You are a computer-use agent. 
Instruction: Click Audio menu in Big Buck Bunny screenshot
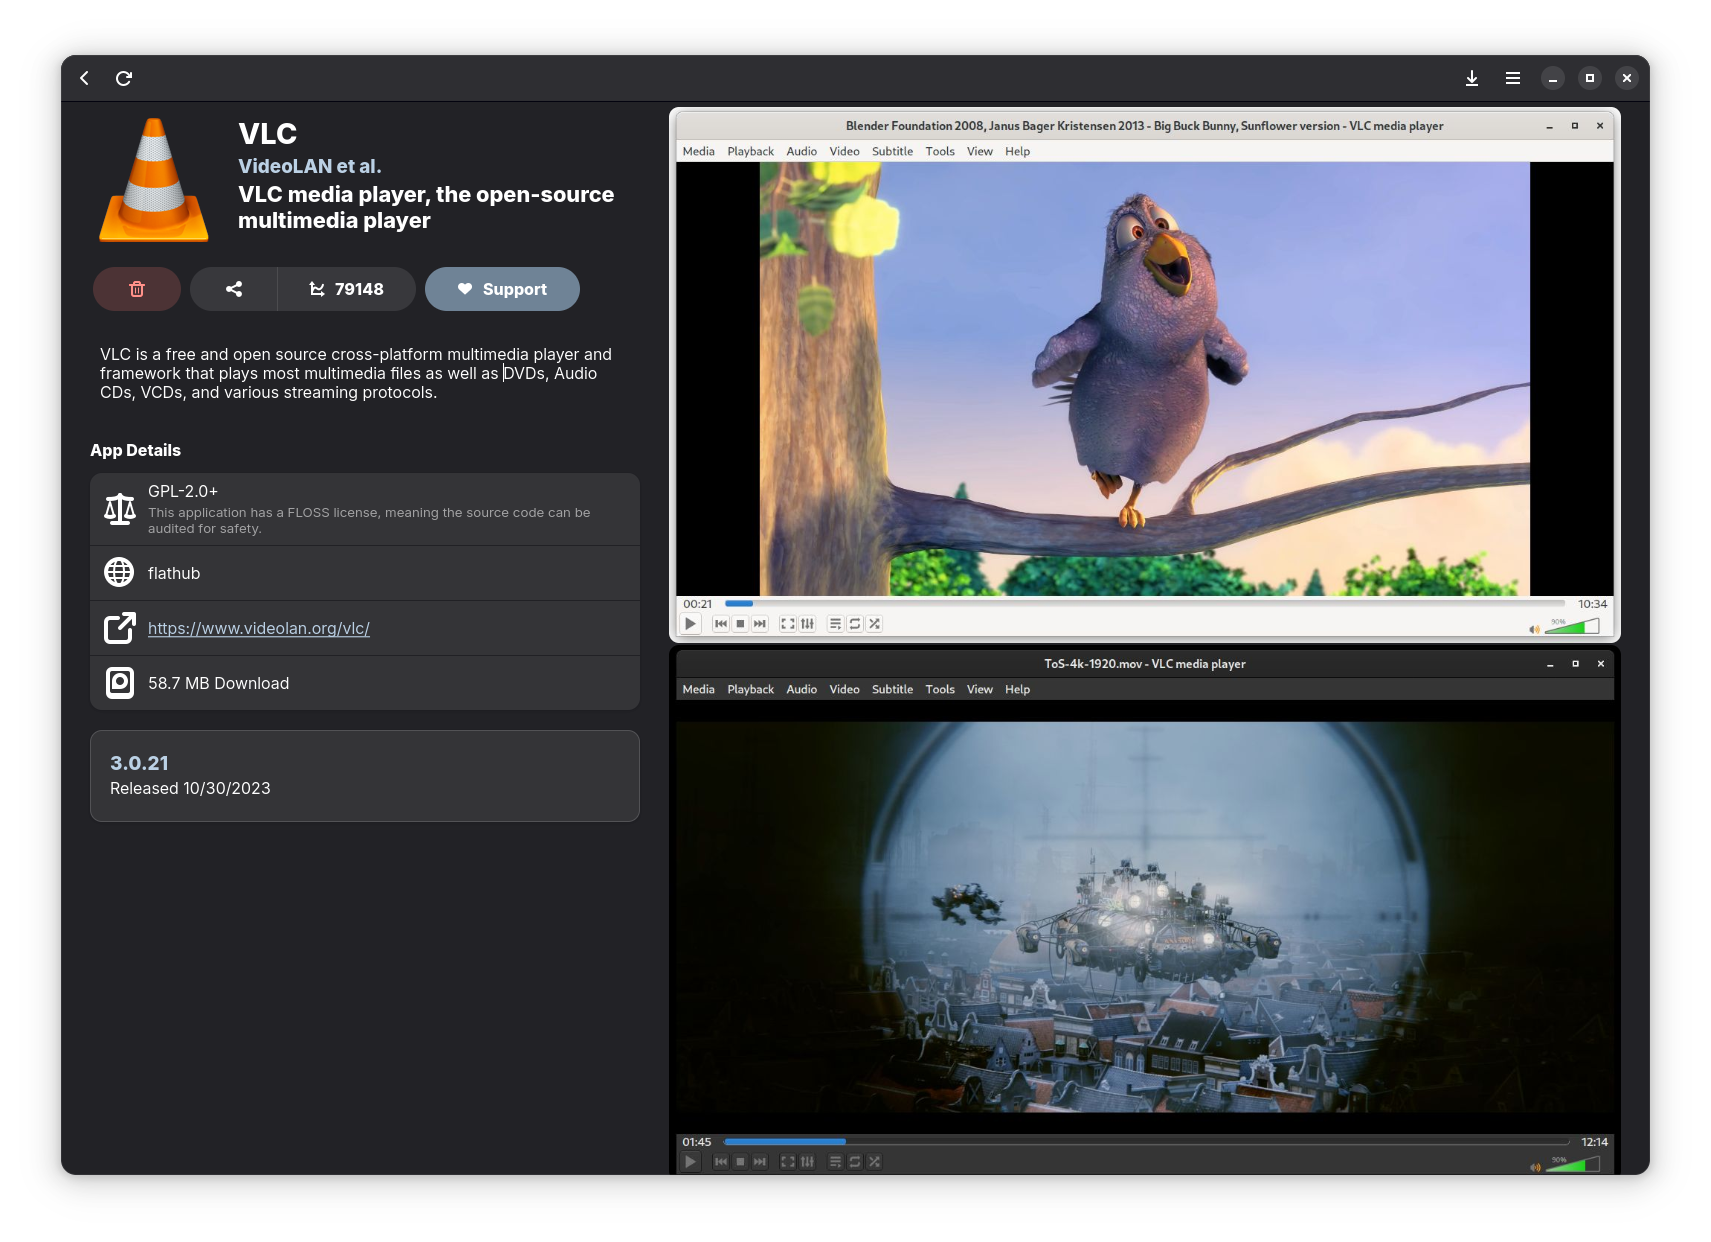pyautogui.click(x=802, y=151)
